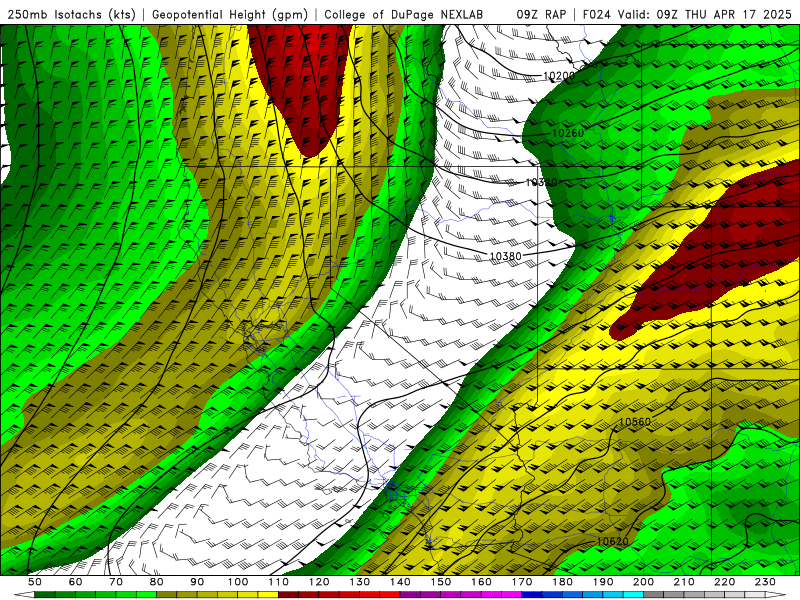The height and width of the screenshot is (600, 800).
Task: Click the 10380 height contour label
Action: pyautogui.click(x=506, y=256)
